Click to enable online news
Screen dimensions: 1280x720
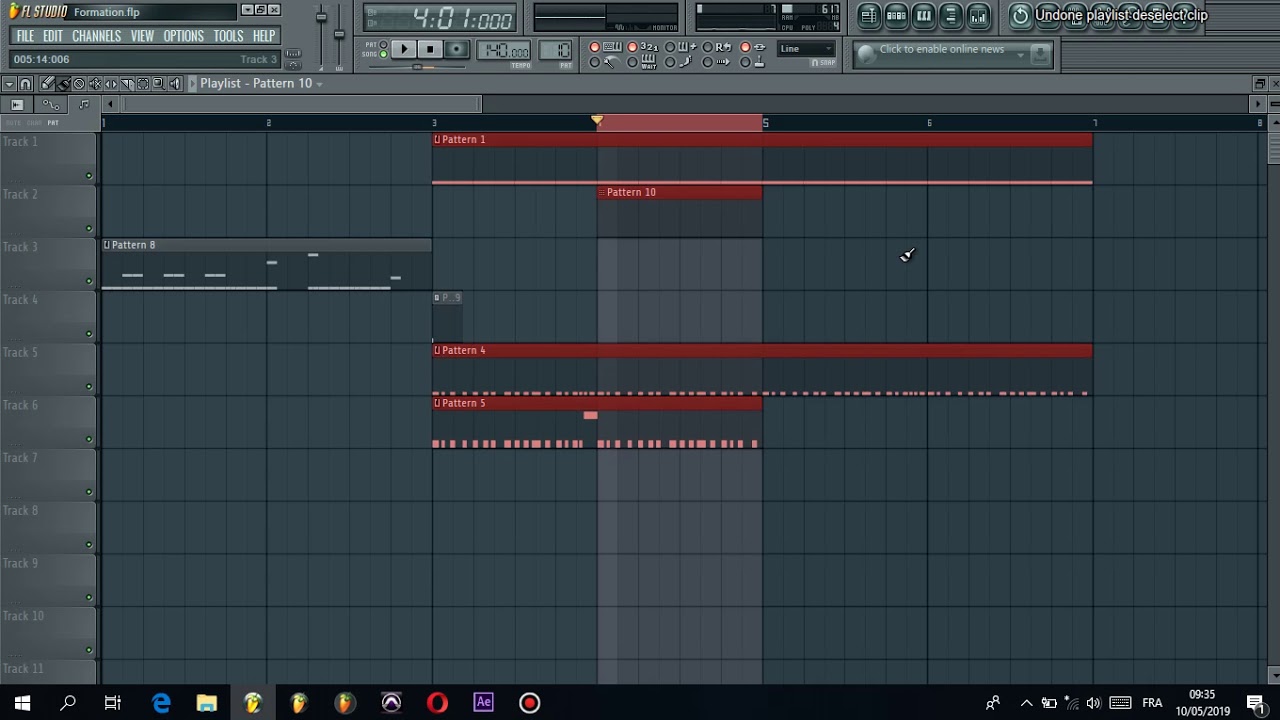(x=941, y=49)
